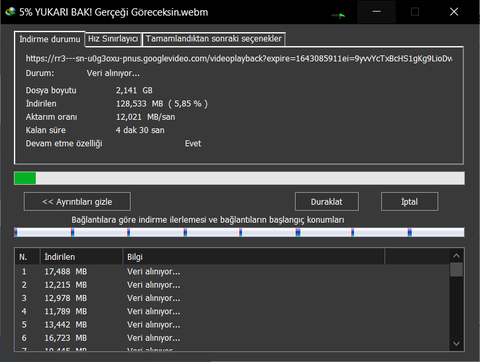The width and height of the screenshot is (480, 362).
Task: Click the green download progress bar
Action: [239, 178]
